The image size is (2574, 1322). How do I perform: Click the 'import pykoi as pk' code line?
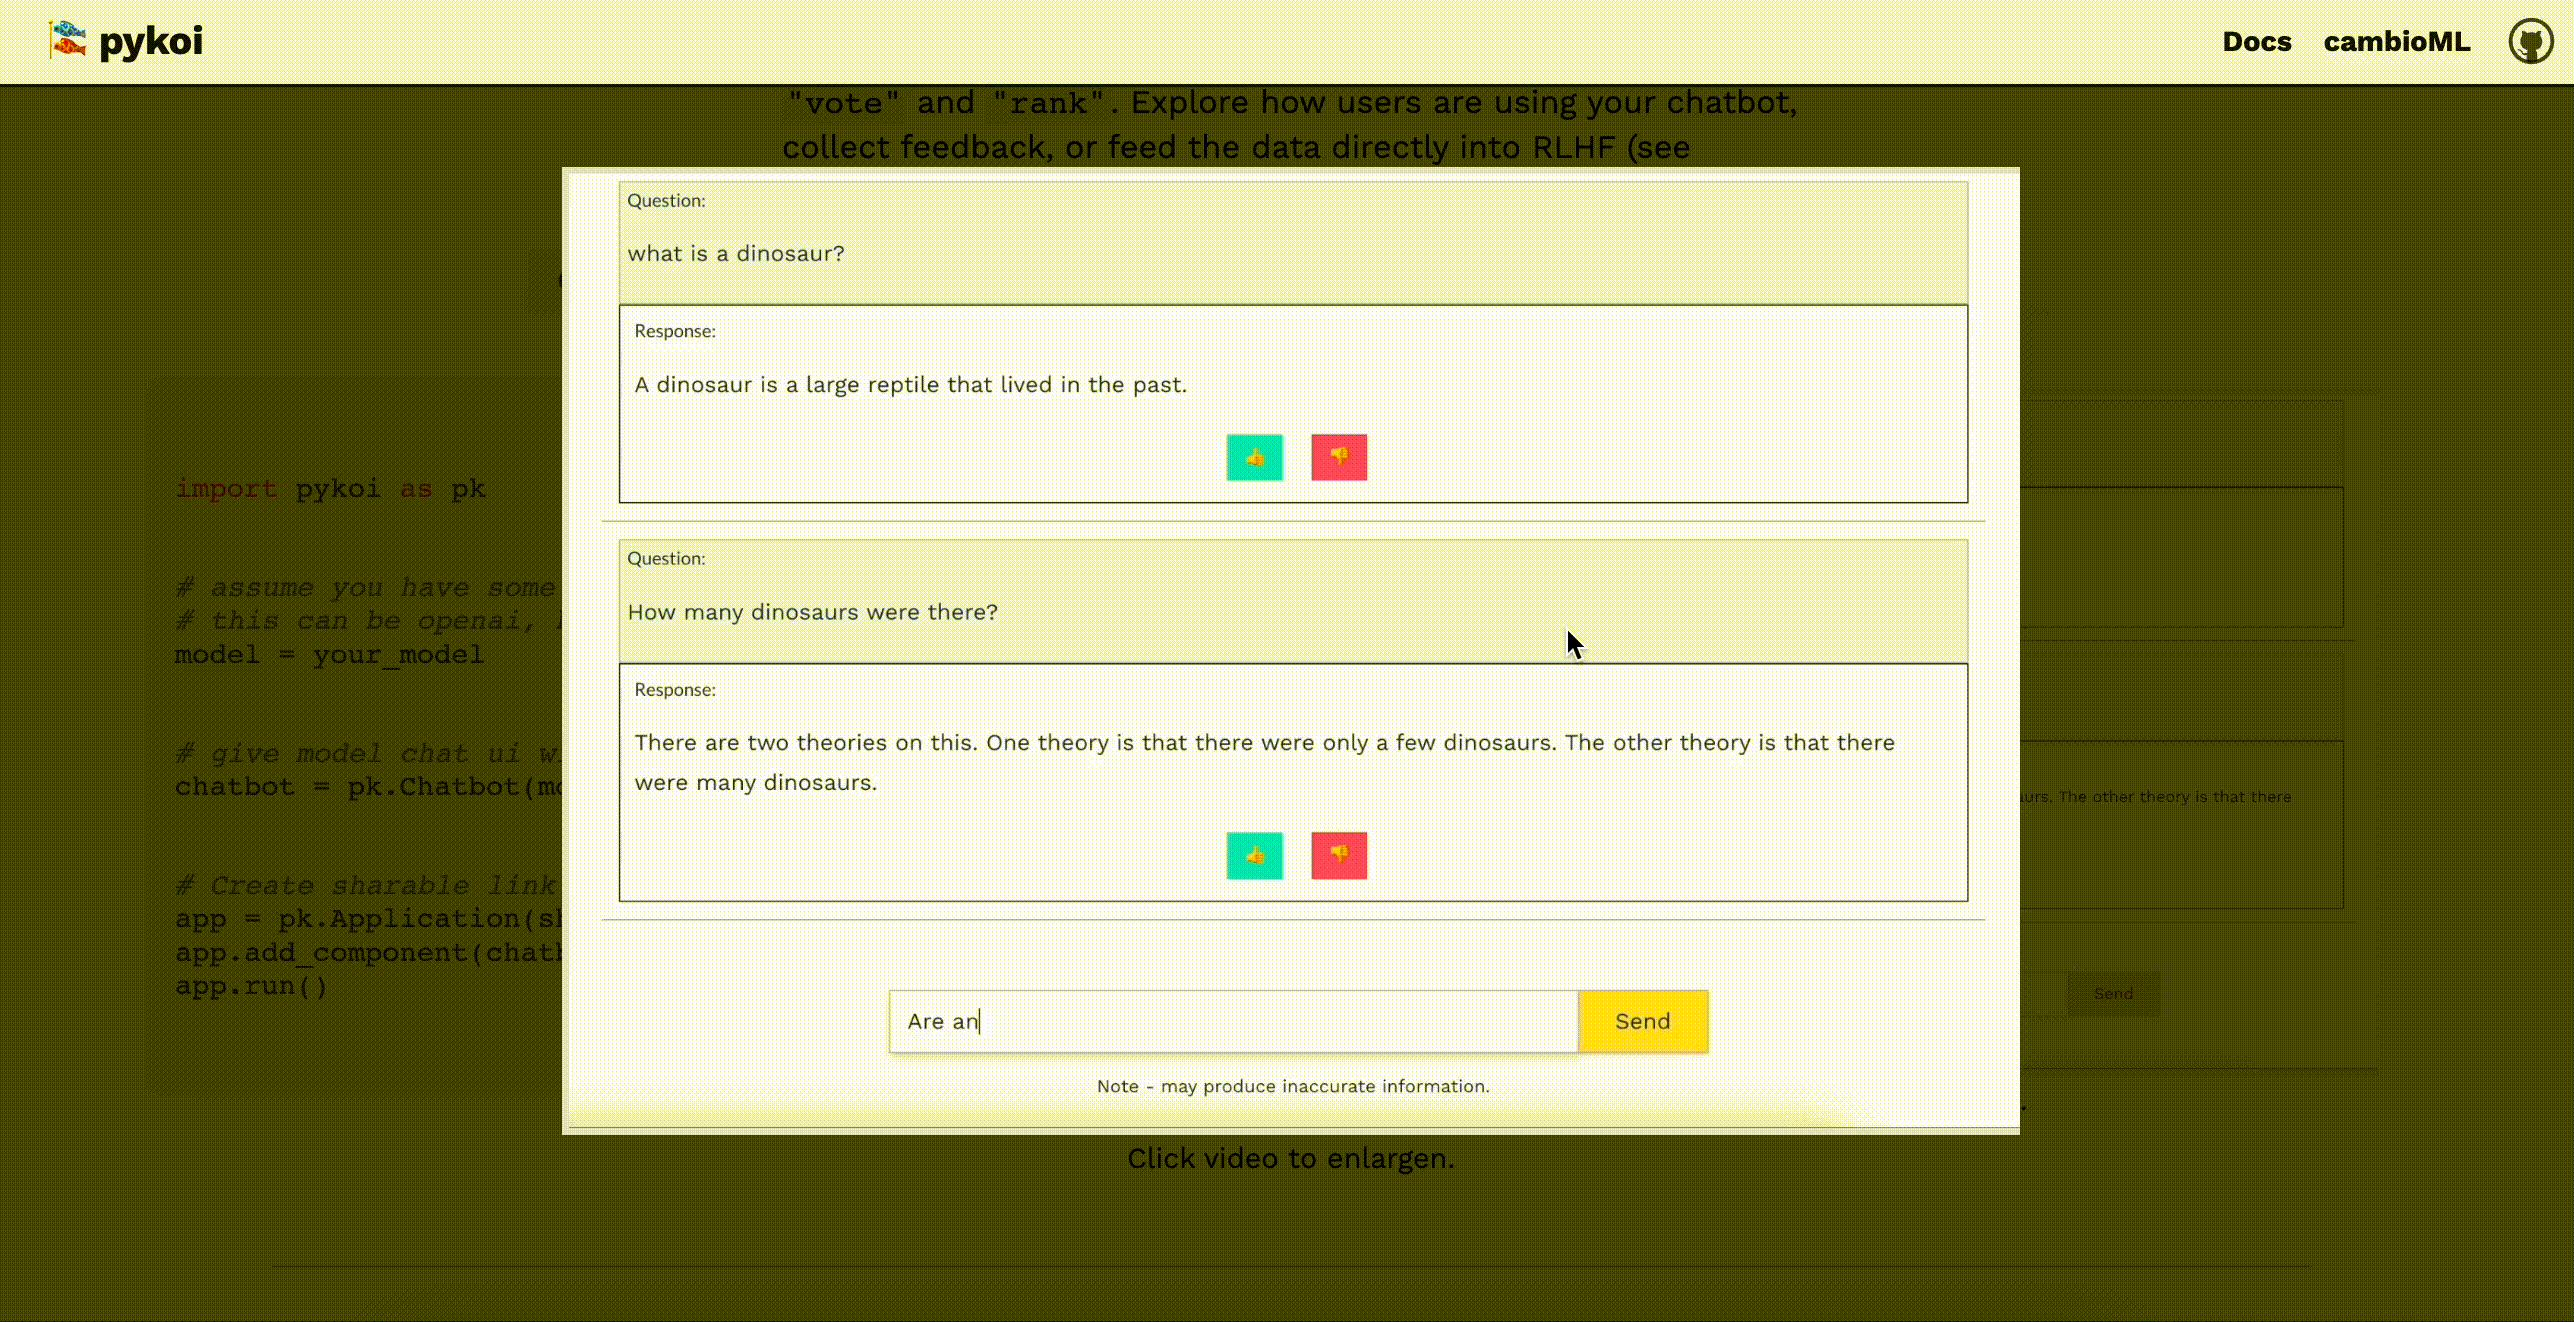tap(330, 489)
